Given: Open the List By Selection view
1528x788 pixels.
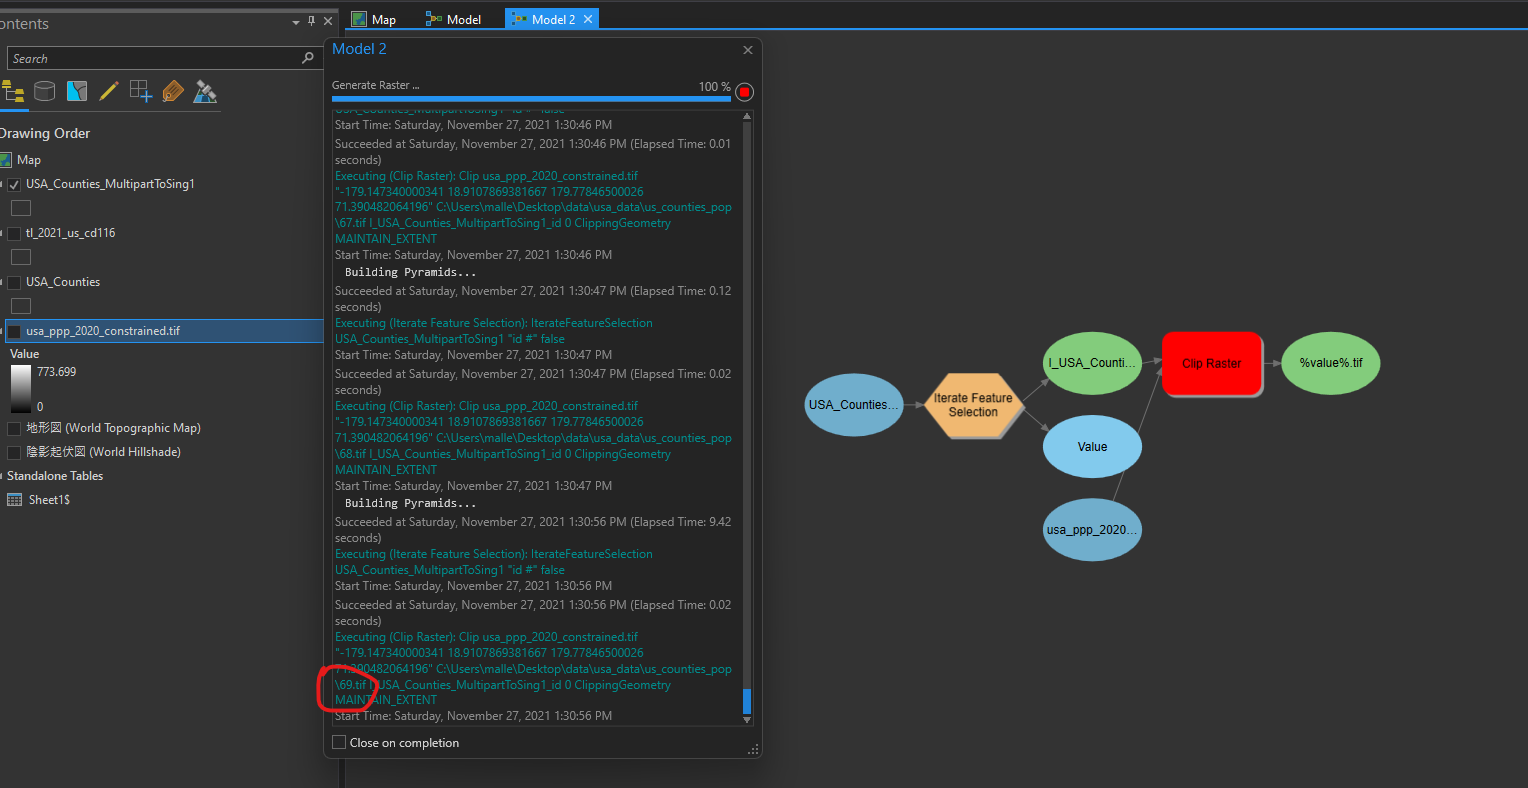Looking at the screenshot, I should (x=77, y=91).
